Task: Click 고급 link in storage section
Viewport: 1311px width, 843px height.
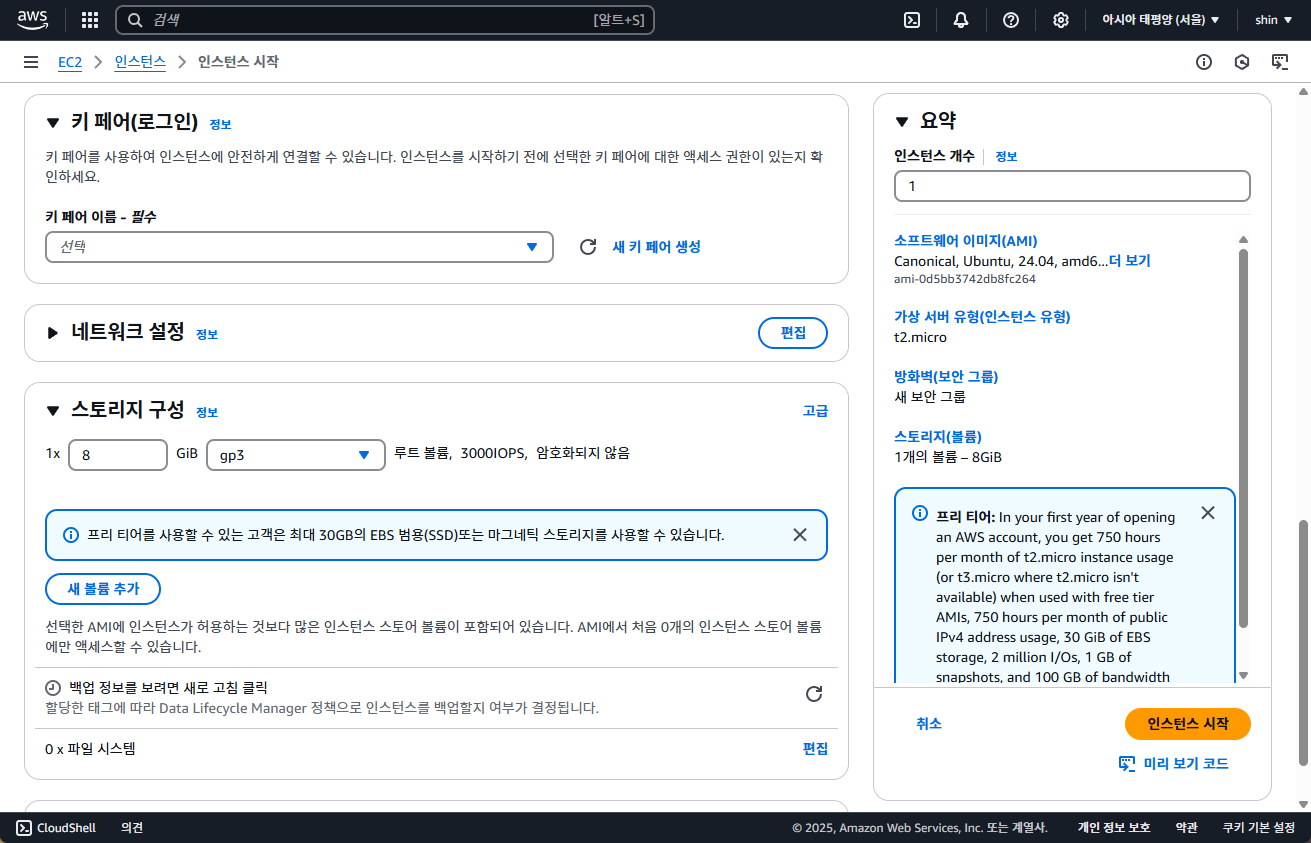Action: (815, 411)
